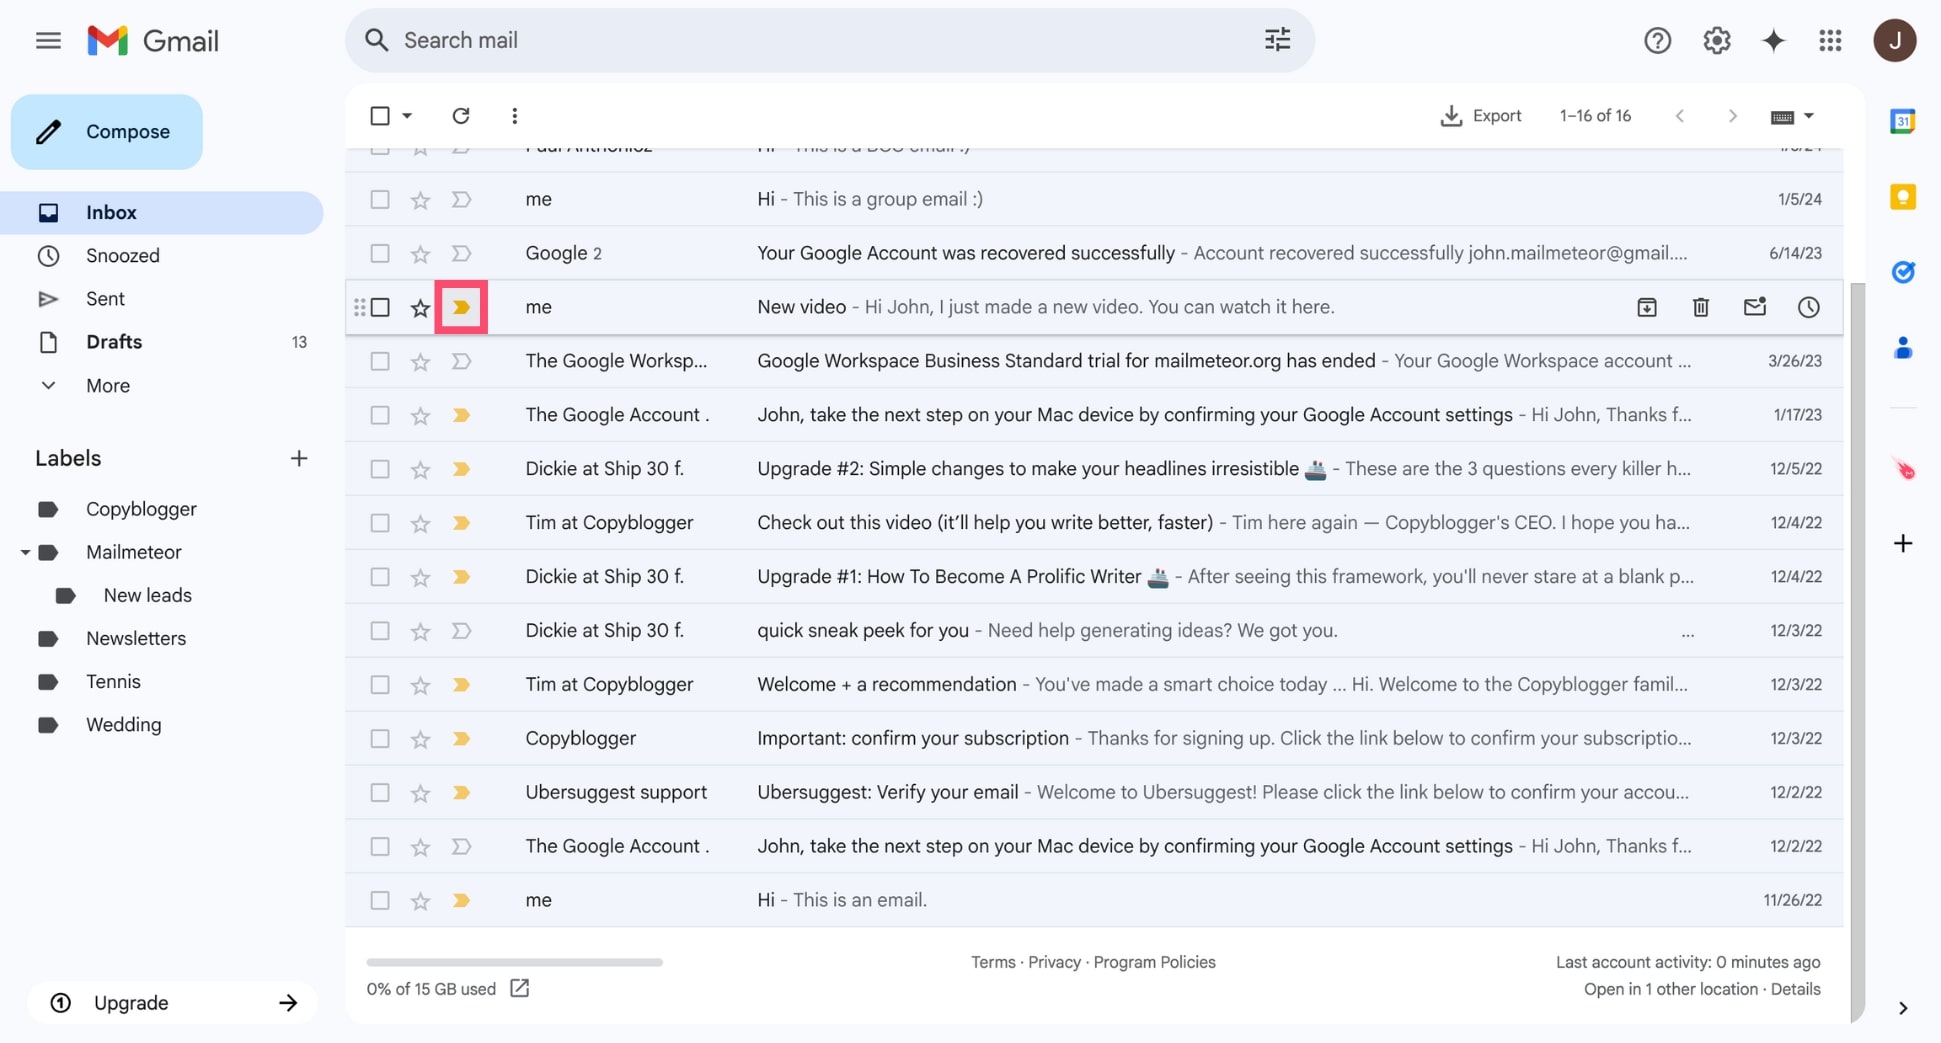The width and height of the screenshot is (1941, 1043).
Task: Open the Tennis label
Action: 113,681
